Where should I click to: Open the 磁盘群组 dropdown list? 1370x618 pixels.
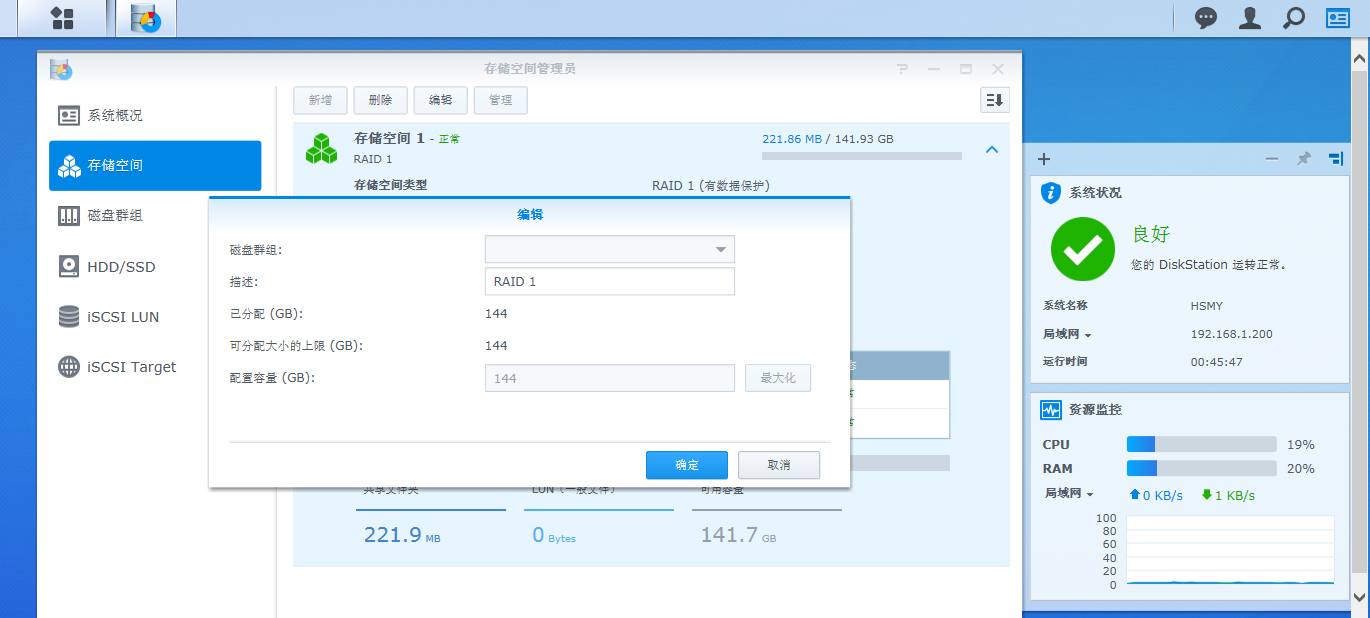pos(609,249)
